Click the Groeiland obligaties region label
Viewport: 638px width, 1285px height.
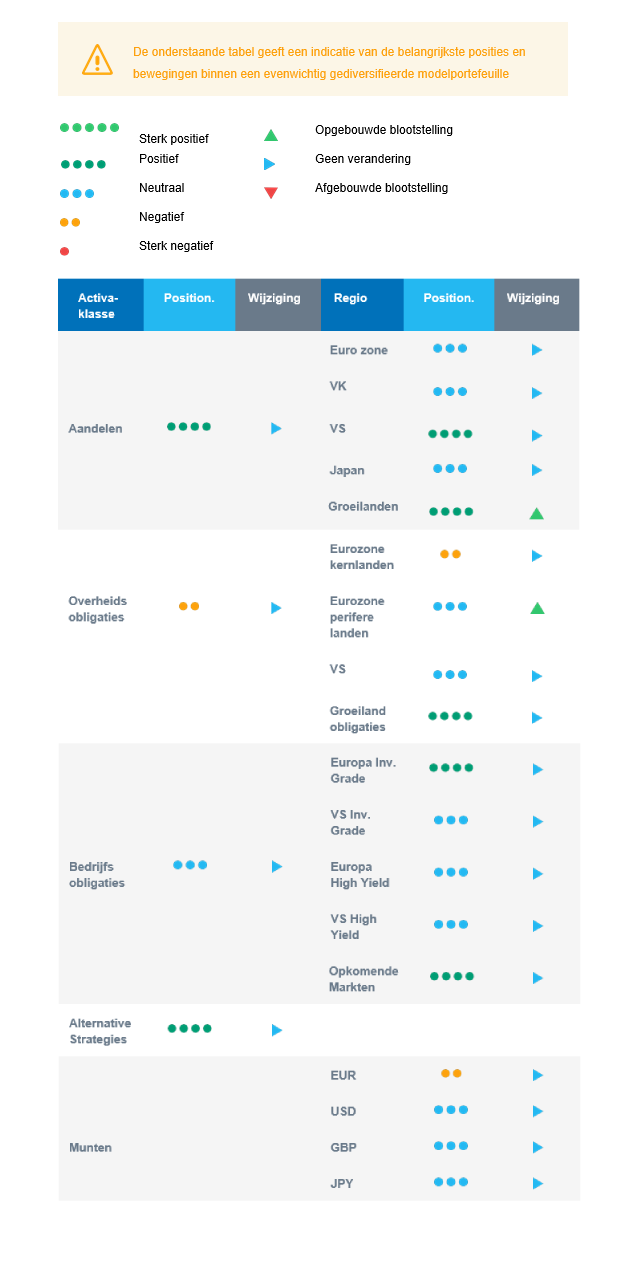coord(358,719)
